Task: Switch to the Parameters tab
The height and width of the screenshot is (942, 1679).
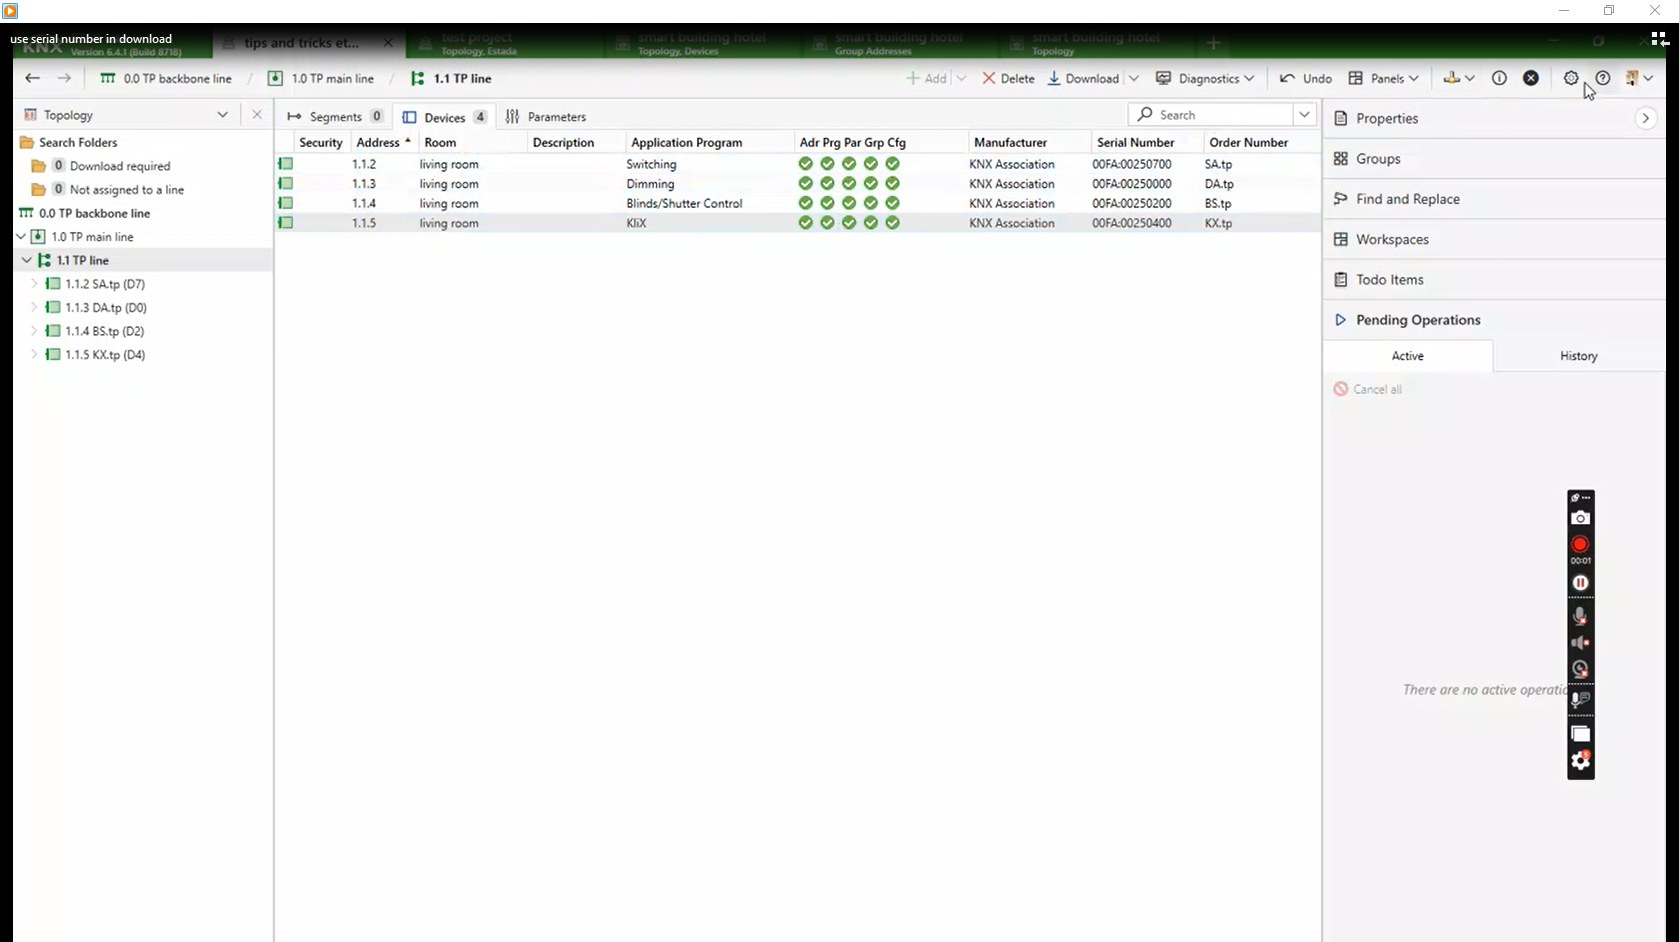Action: (546, 116)
